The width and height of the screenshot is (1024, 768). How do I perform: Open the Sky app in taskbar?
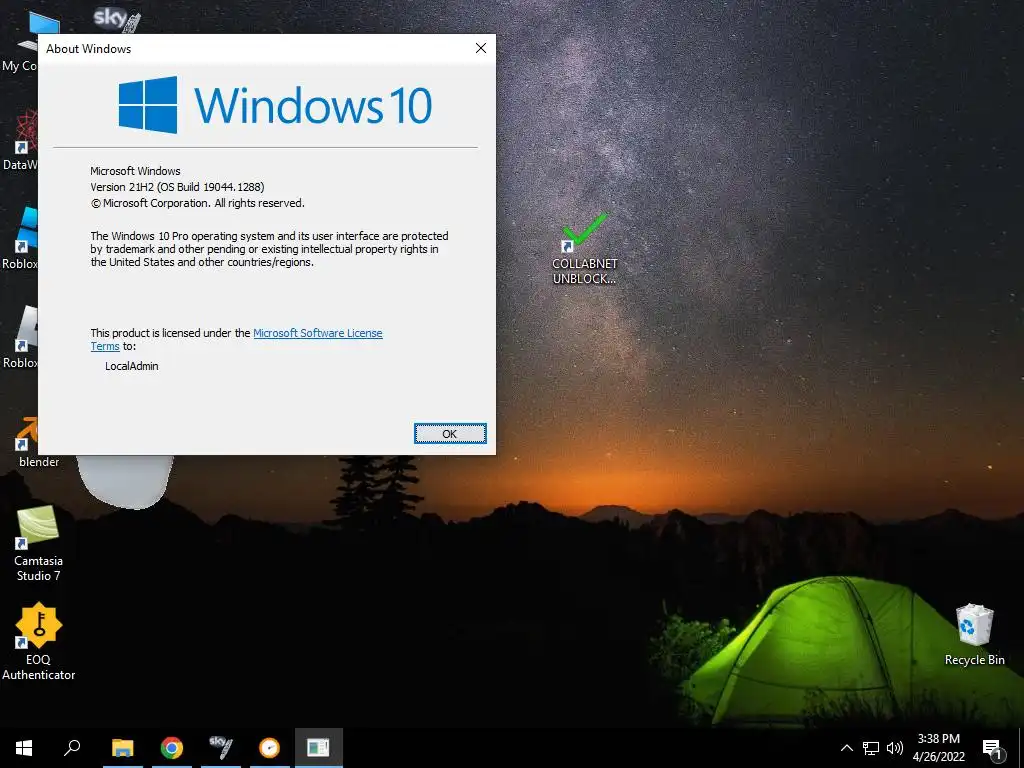[221, 748]
